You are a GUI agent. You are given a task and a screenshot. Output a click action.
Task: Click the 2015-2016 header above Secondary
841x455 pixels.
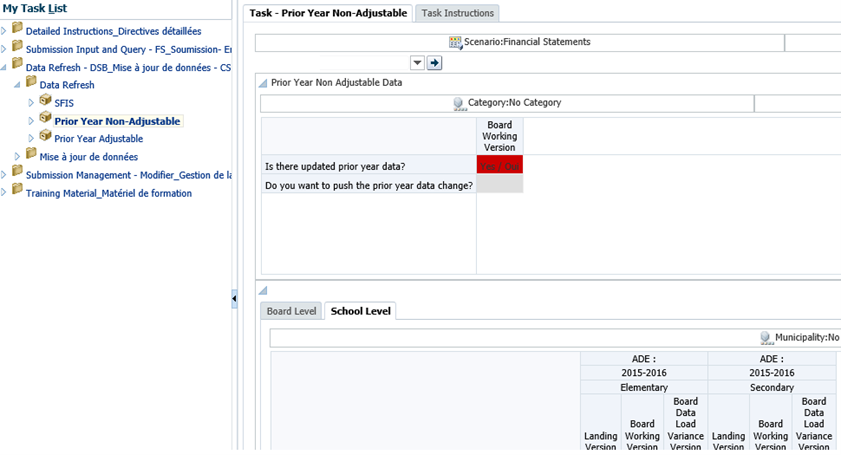pyautogui.click(x=771, y=373)
